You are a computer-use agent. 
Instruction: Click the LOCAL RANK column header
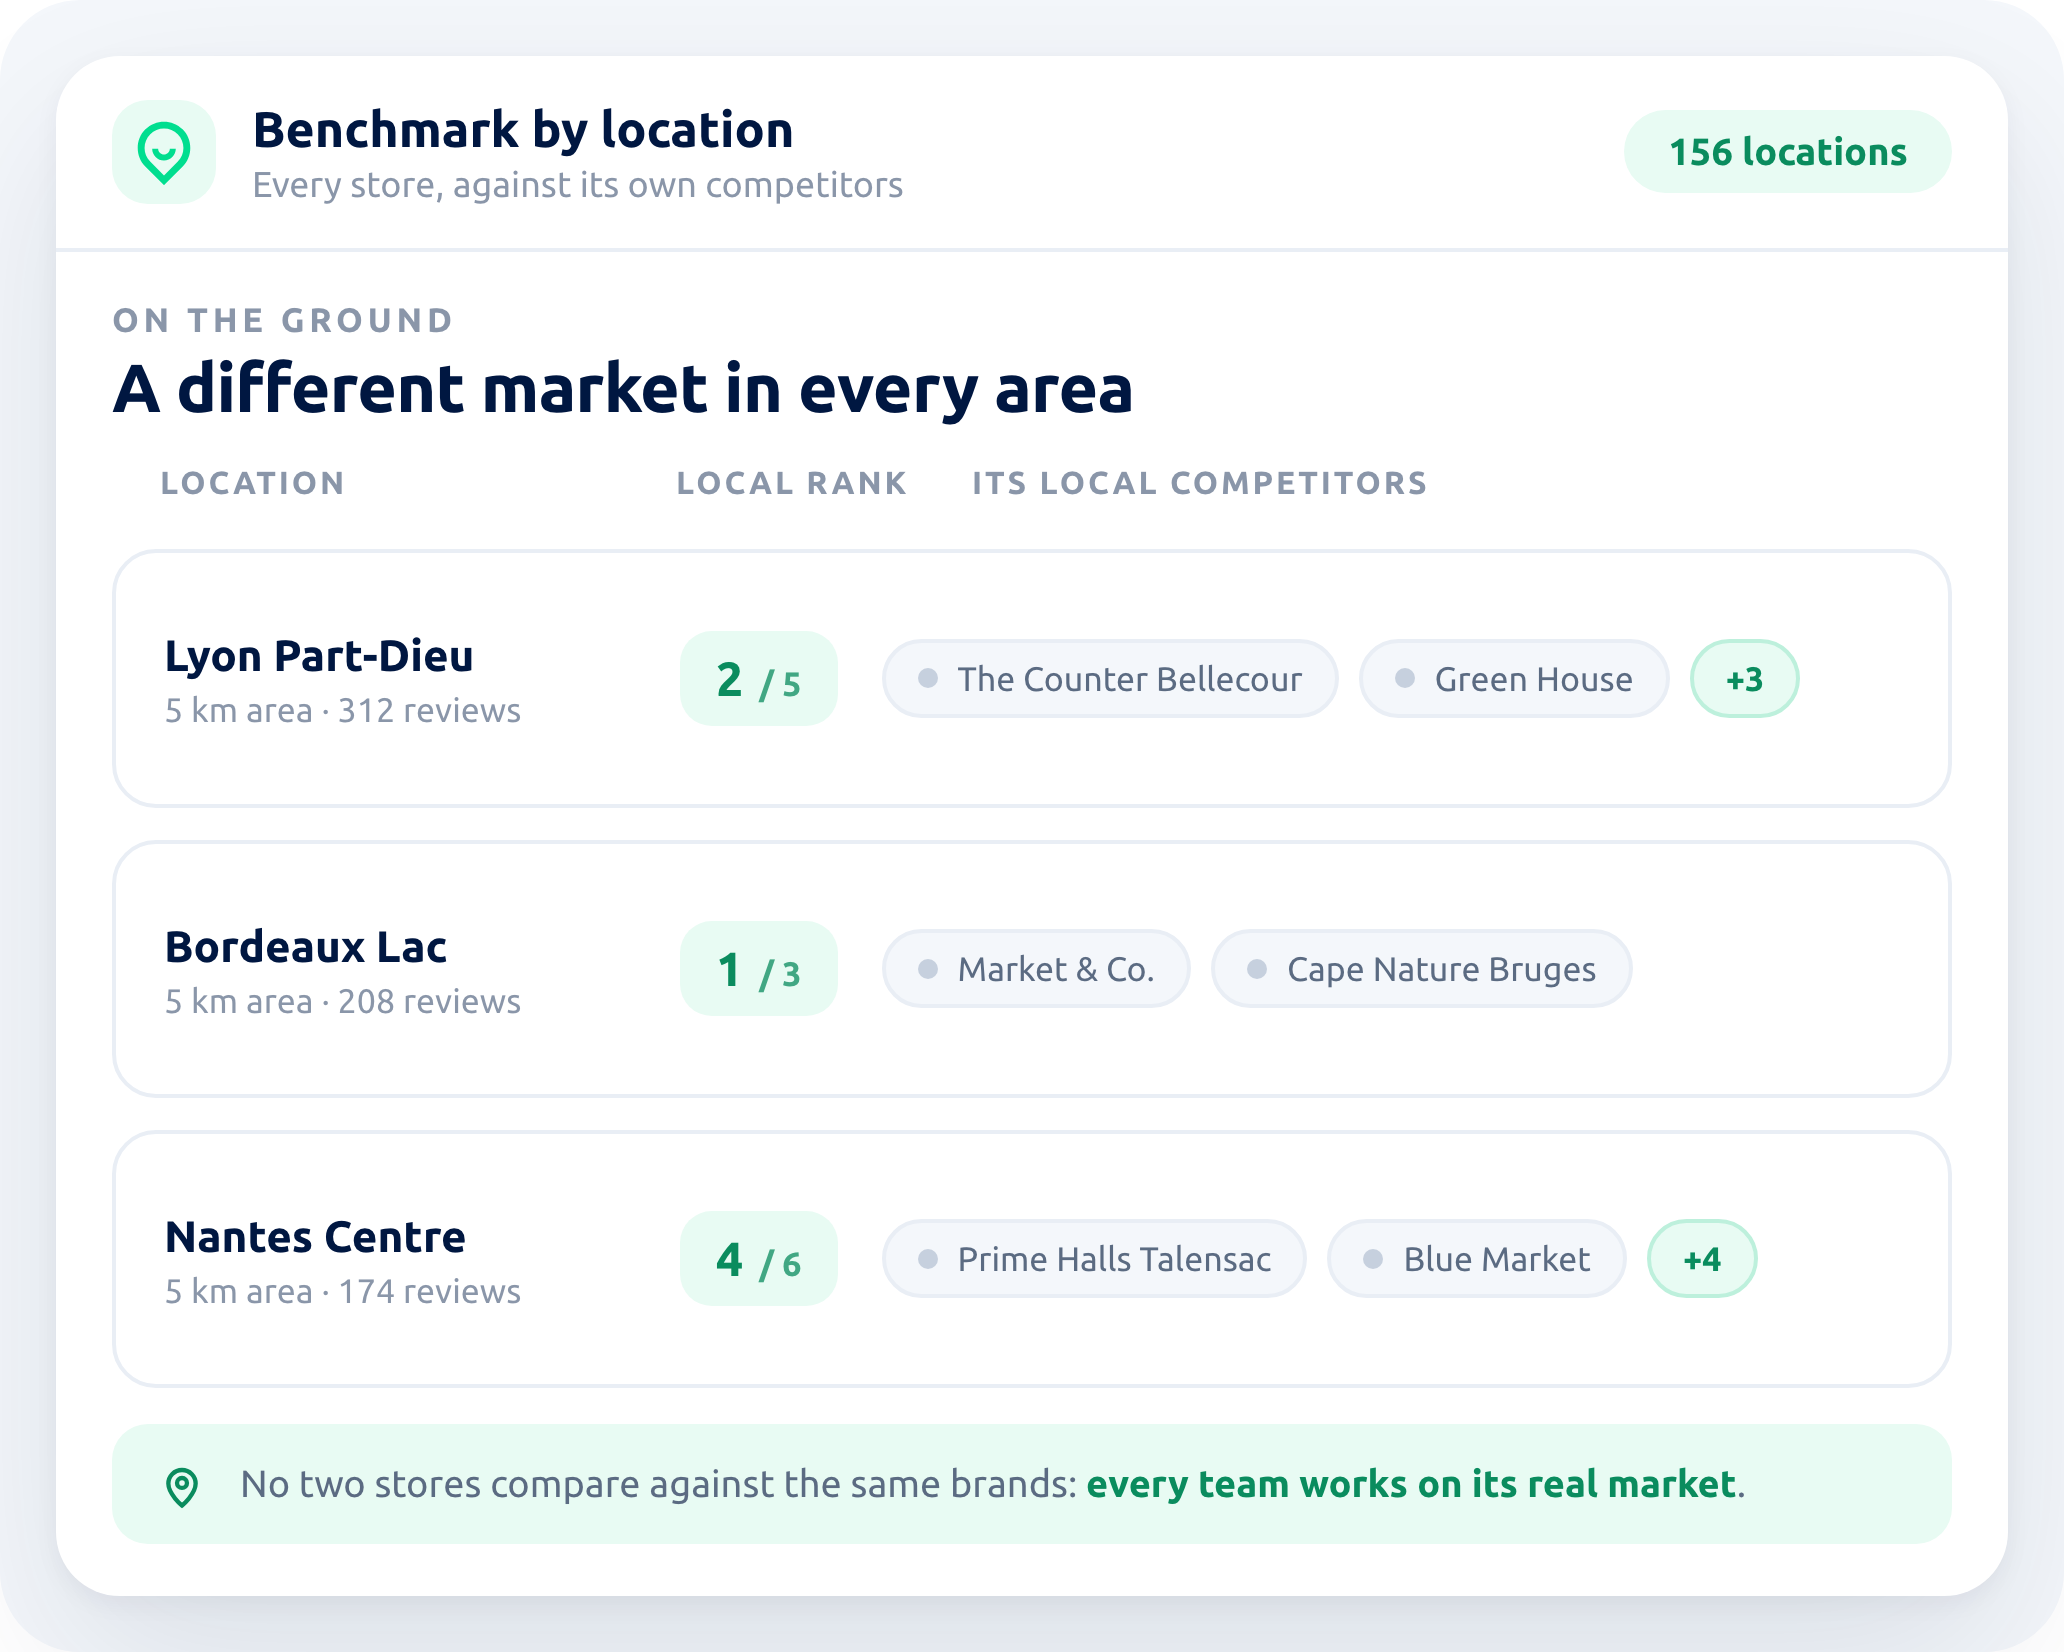(x=792, y=483)
